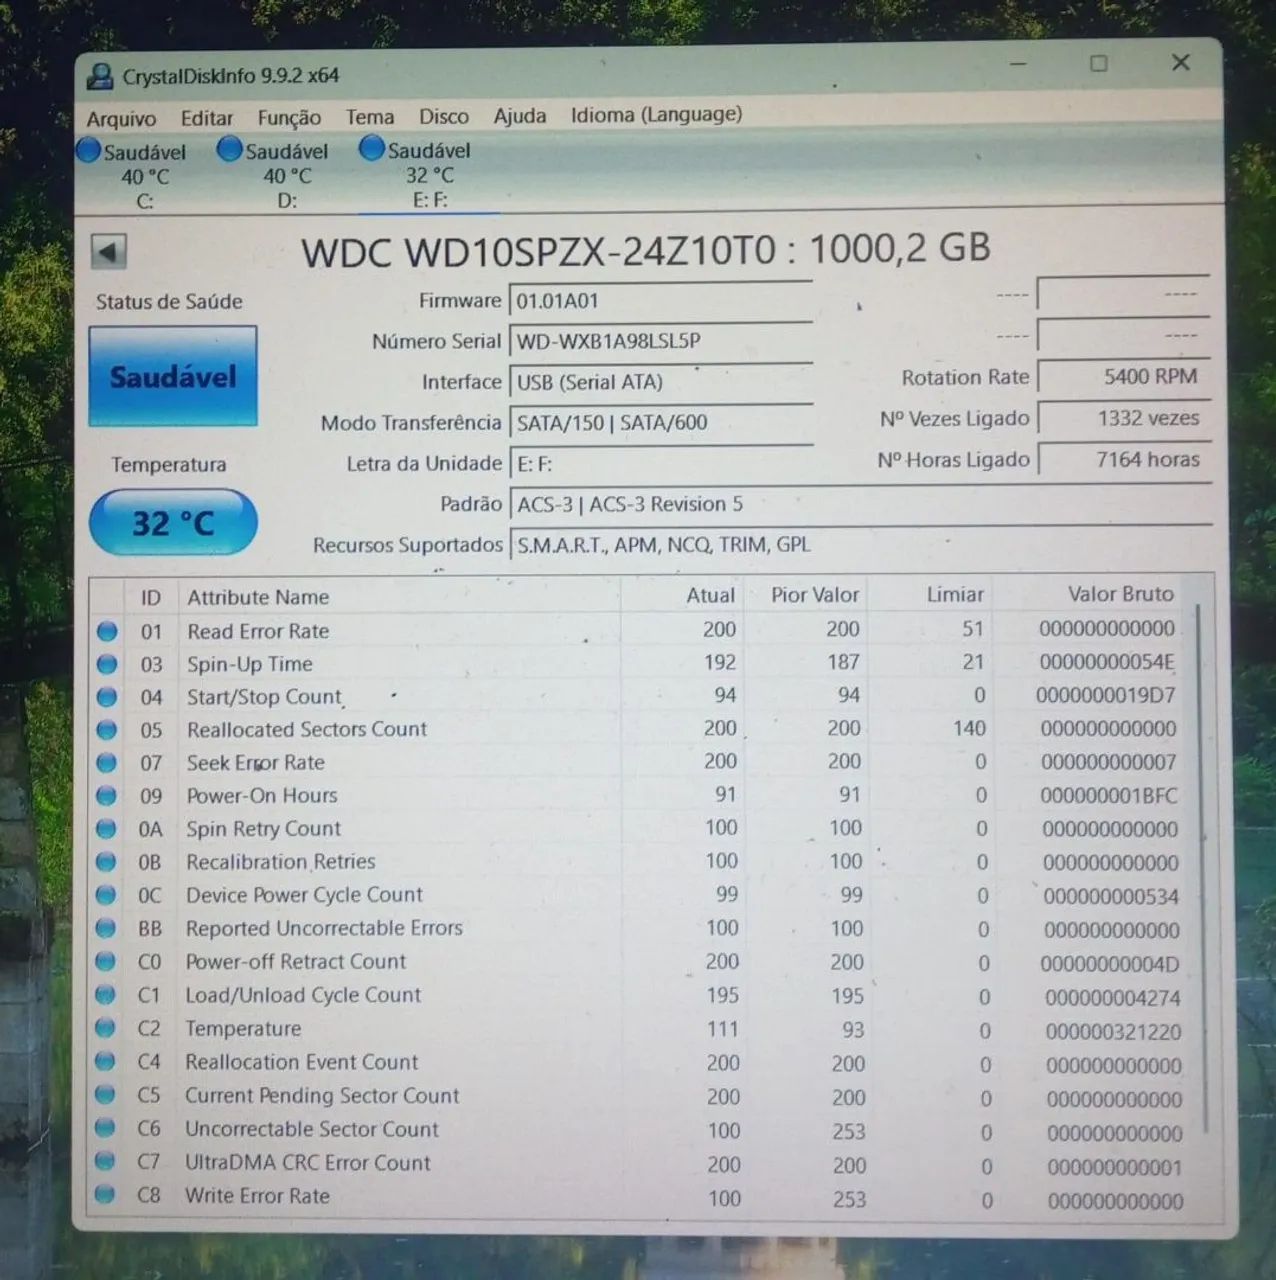Click the 32 °C temperature button
This screenshot has width=1276, height=1280.
click(173, 522)
